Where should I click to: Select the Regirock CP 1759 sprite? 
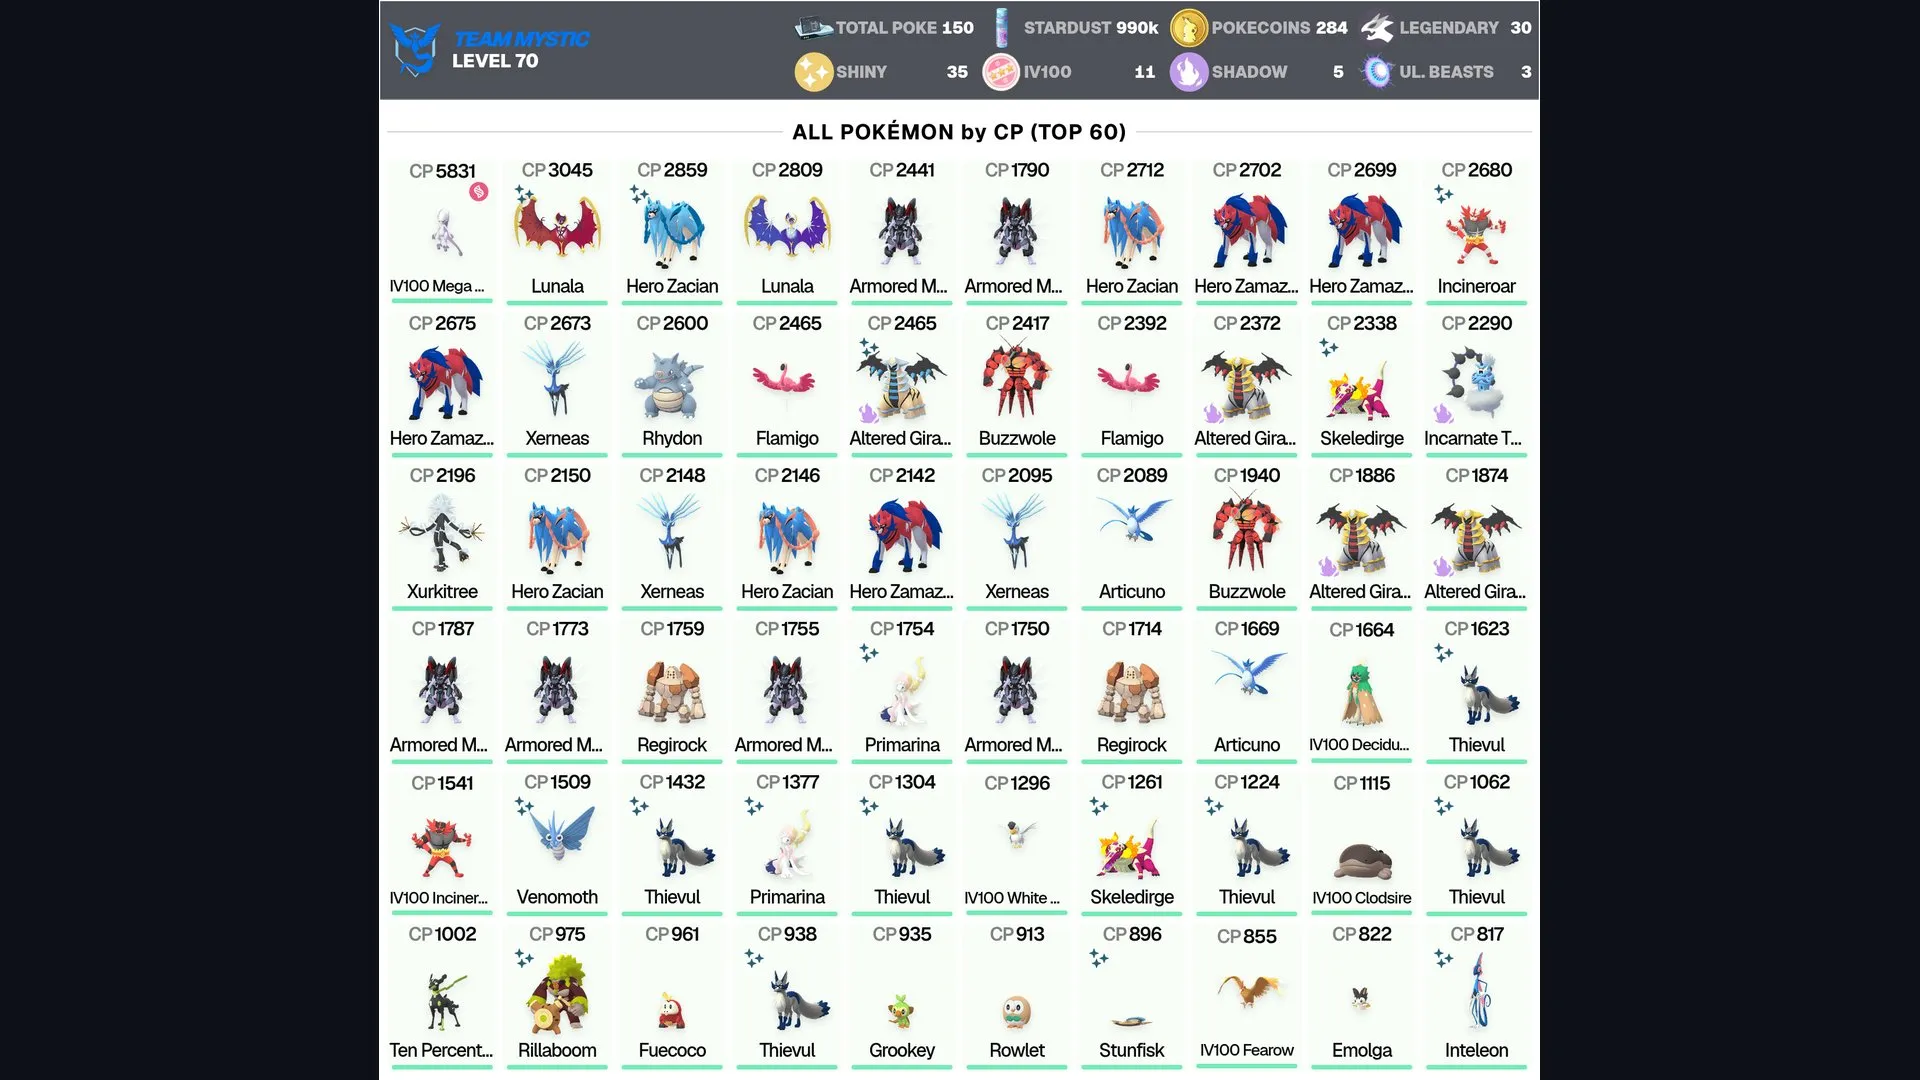pos(672,690)
